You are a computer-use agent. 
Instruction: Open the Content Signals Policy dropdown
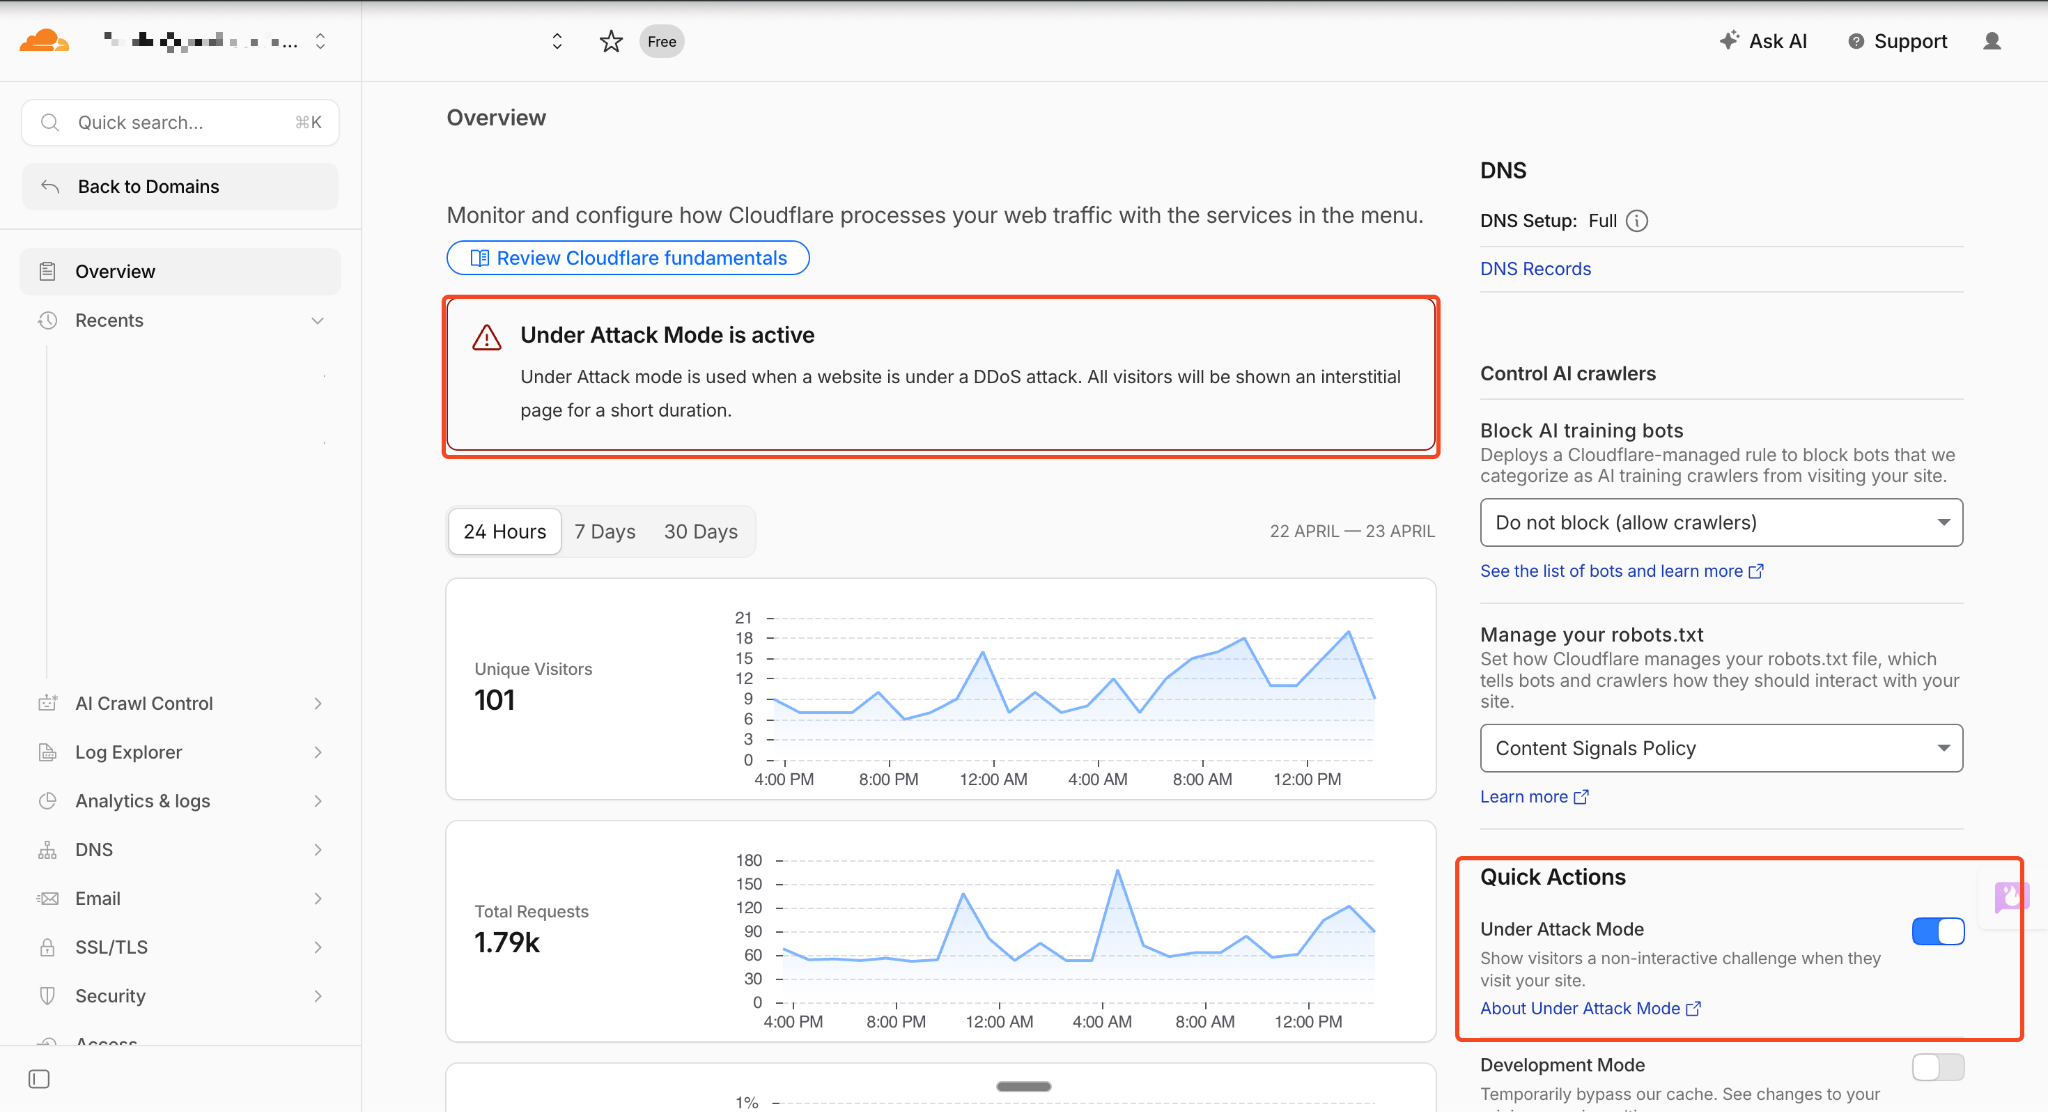pos(1720,748)
